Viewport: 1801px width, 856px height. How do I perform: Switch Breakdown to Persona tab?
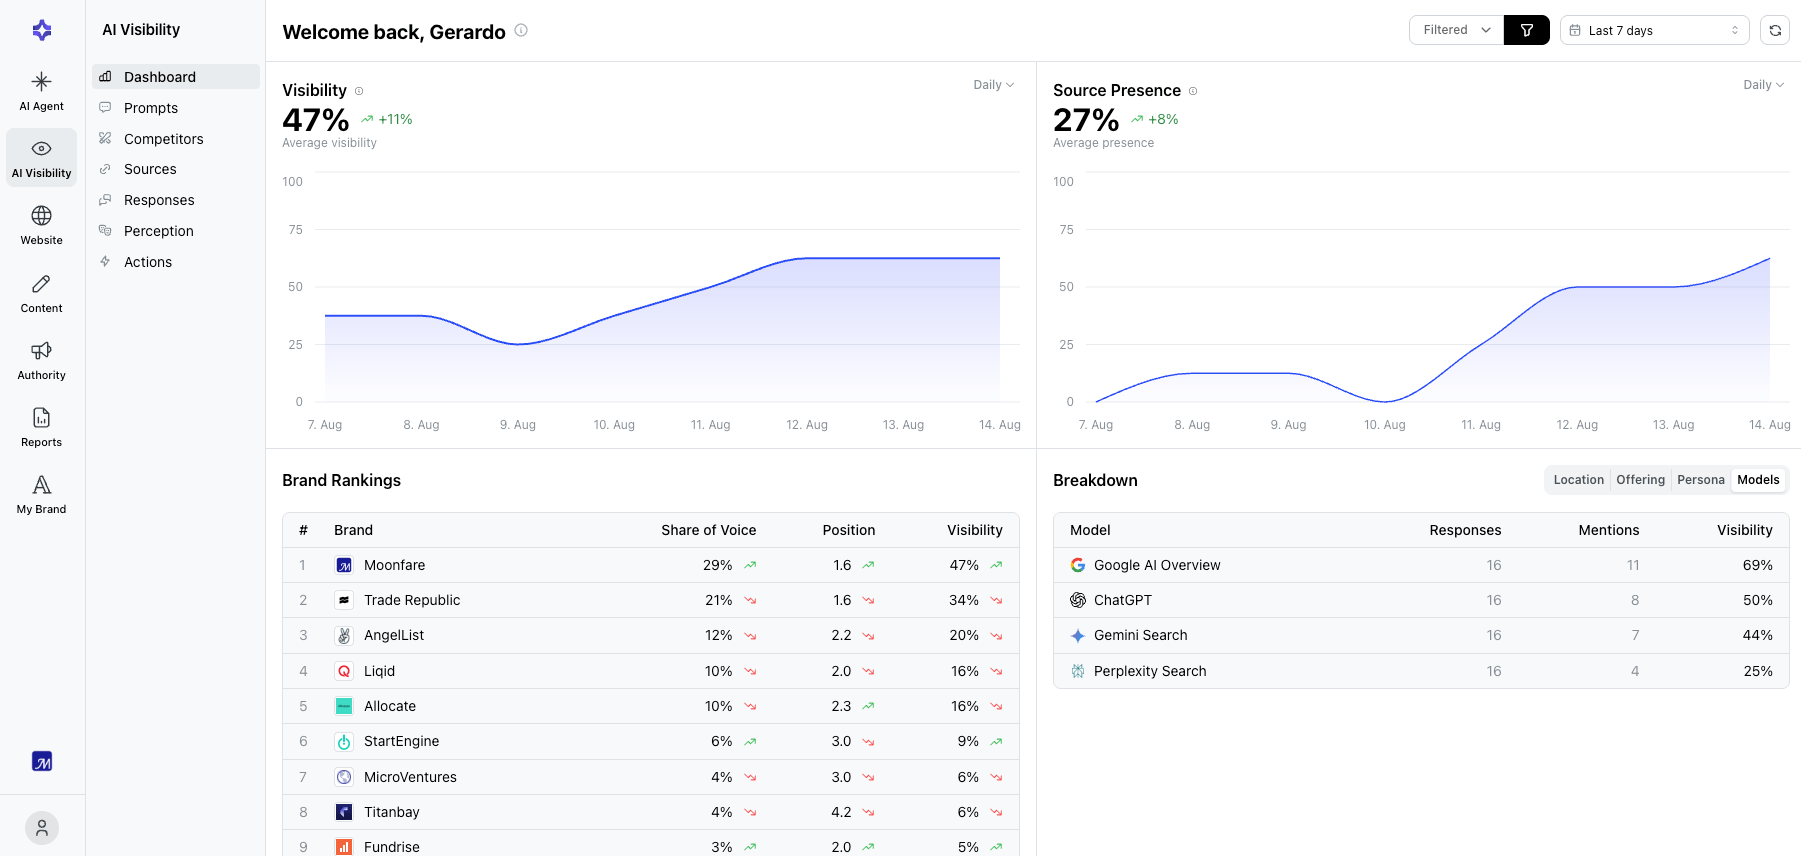tap(1700, 480)
